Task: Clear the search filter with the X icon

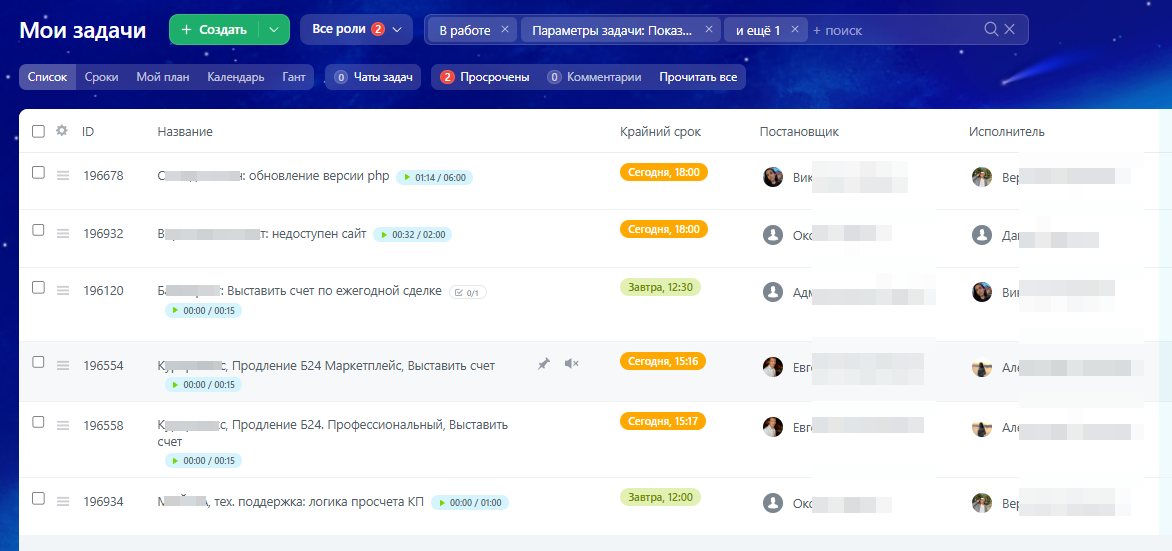Action: click(1010, 30)
